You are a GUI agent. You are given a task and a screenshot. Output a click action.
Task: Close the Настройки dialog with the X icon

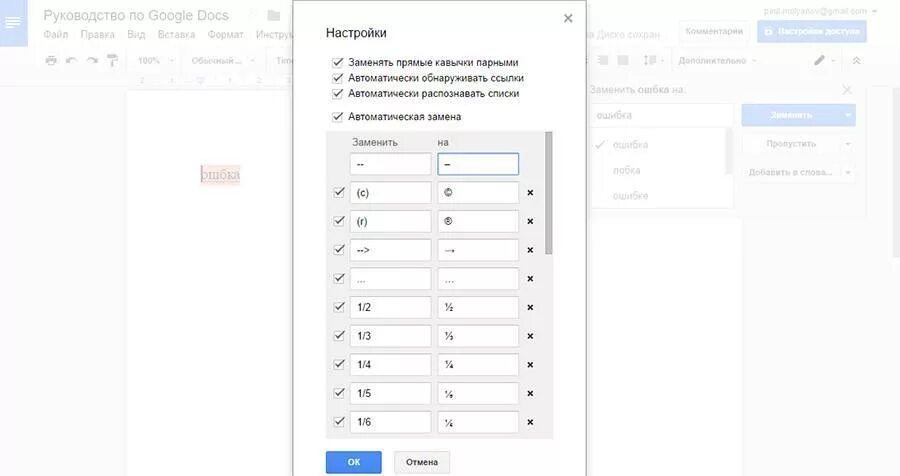pyautogui.click(x=568, y=18)
